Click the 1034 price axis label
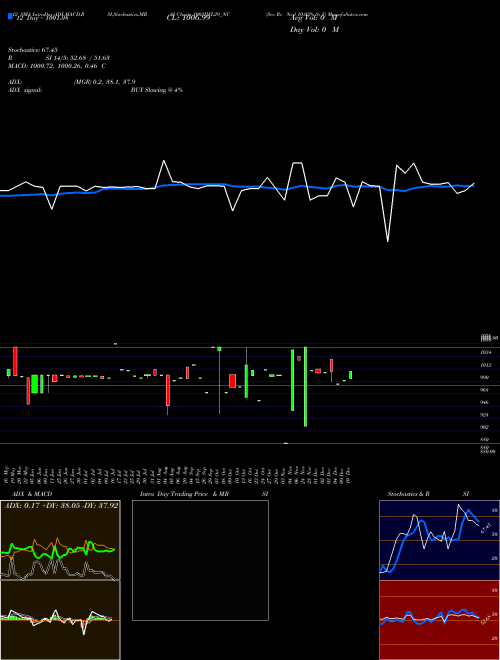The height and width of the screenshot is (660, 500). click(486, 353)
